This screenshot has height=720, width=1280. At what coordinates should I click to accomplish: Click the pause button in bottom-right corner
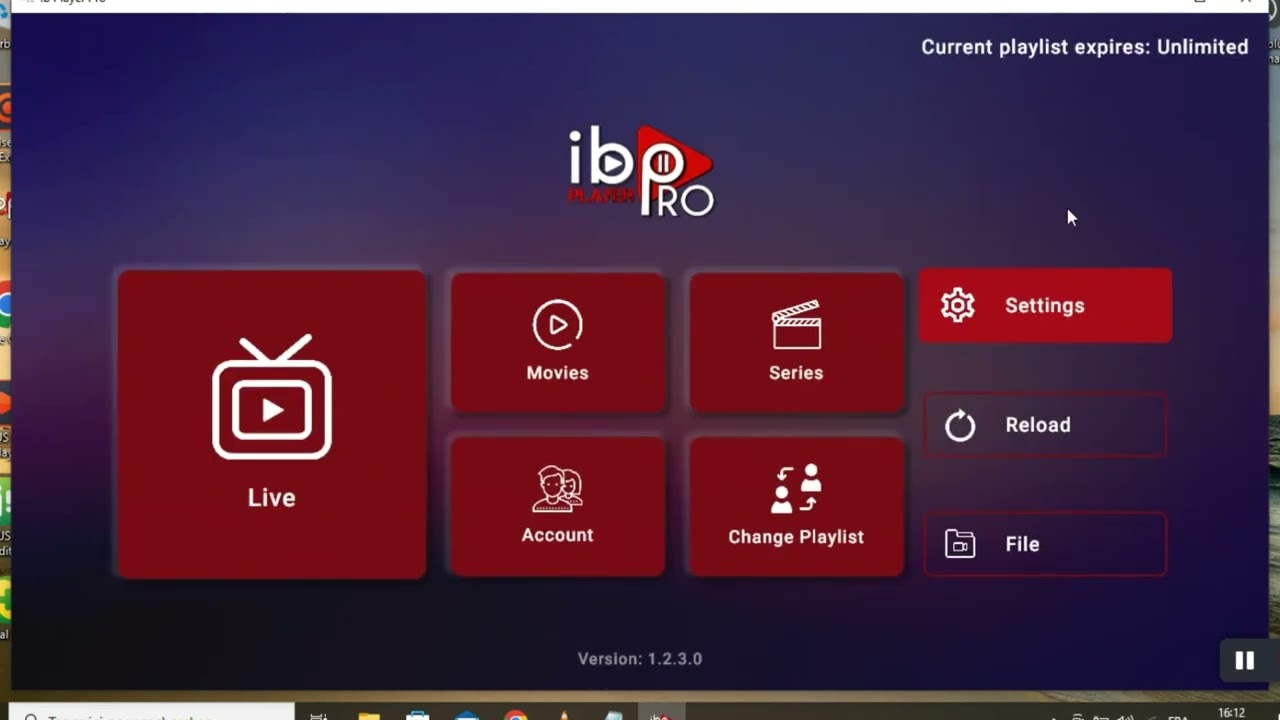point(1244,660)
